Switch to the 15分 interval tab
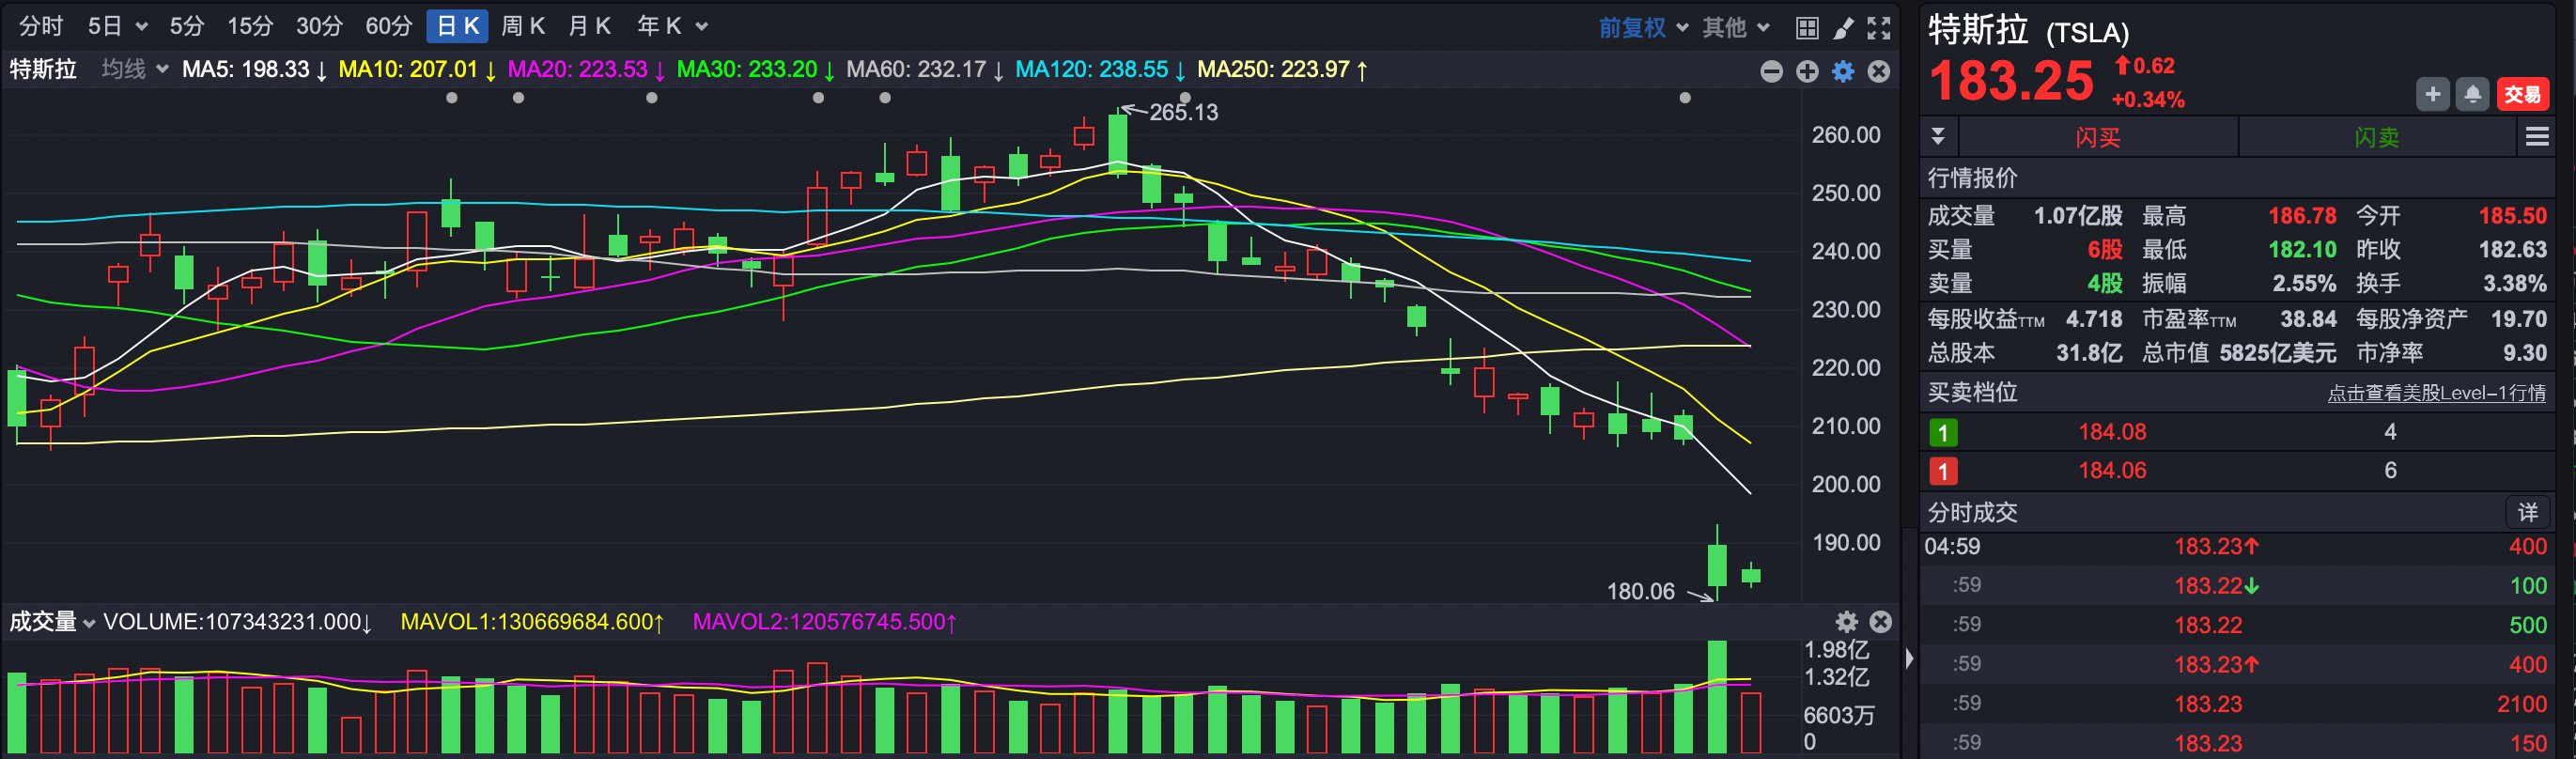The image size is (2576, 759). pos(250,26)
